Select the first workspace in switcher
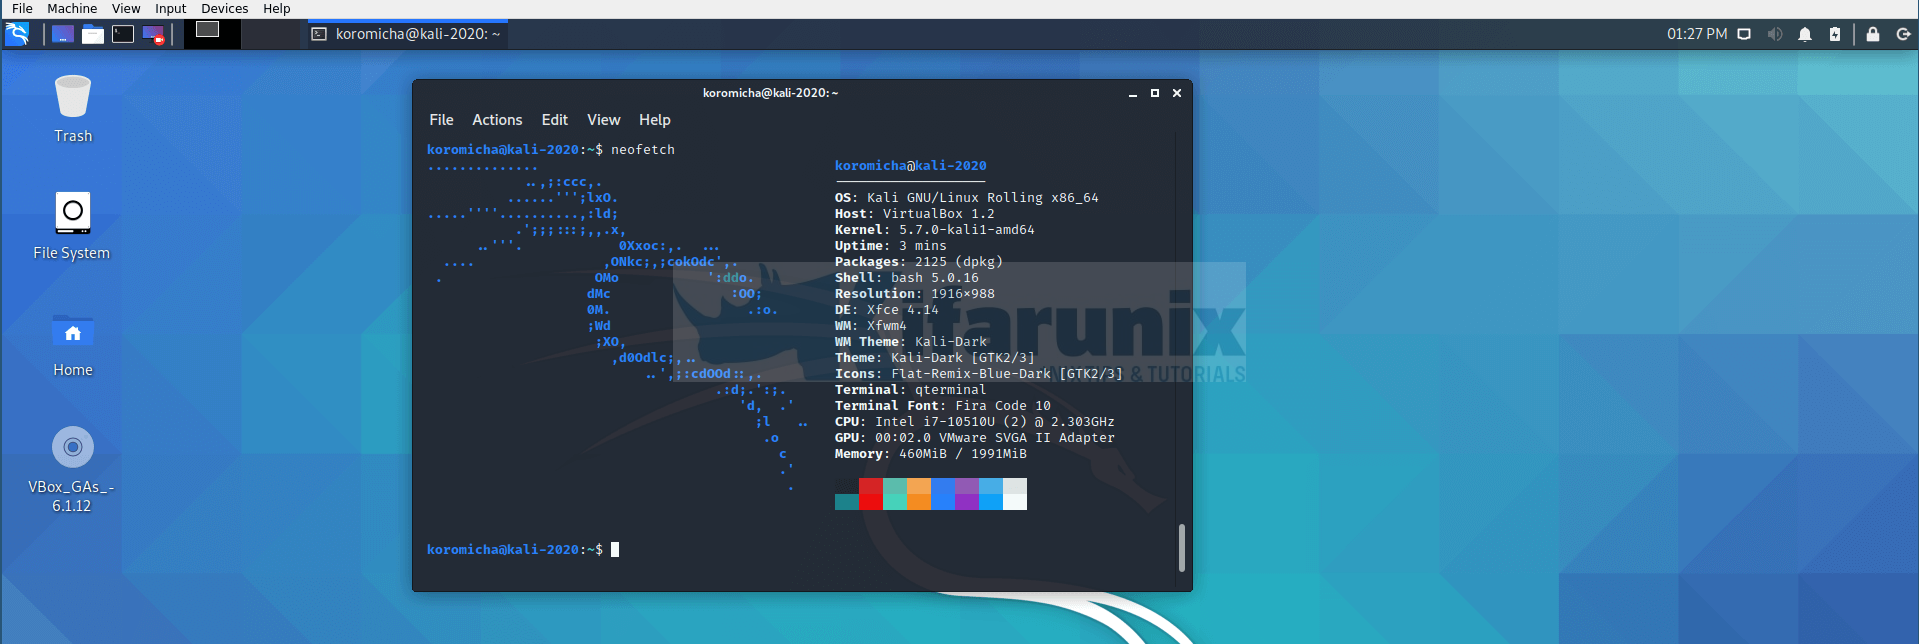 click(212, 34)
